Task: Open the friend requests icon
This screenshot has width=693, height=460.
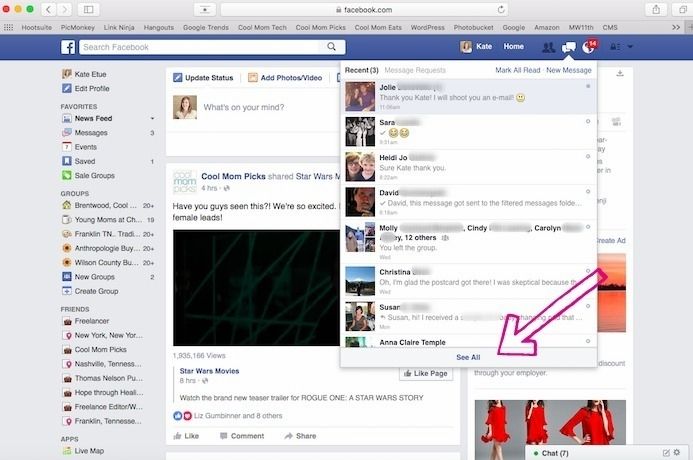Action: click(548, 47)
